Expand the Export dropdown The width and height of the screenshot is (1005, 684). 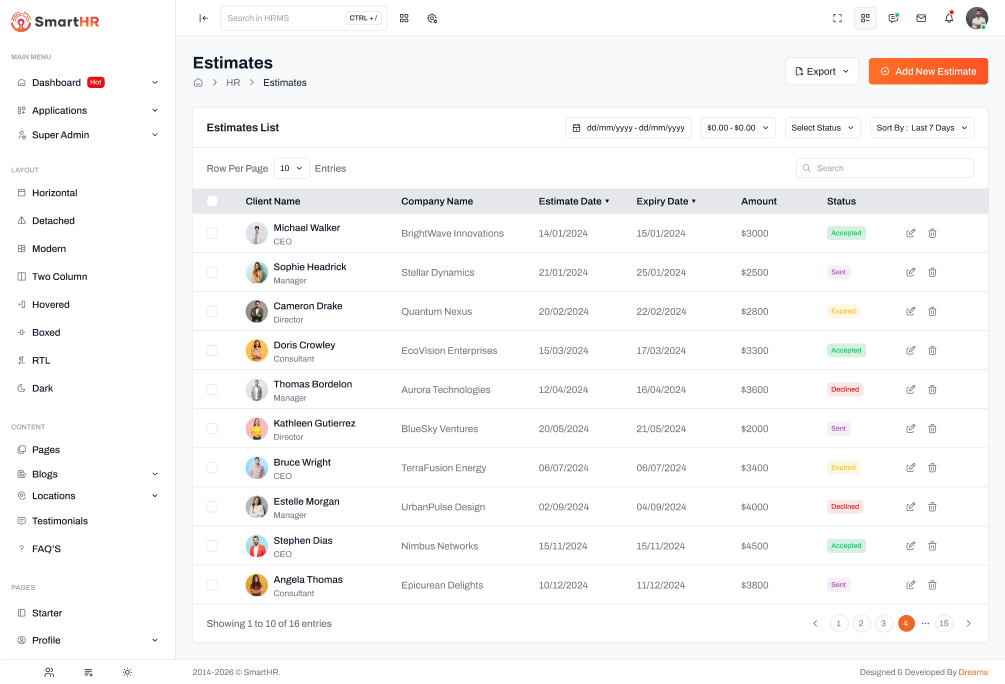pos(822,71)
